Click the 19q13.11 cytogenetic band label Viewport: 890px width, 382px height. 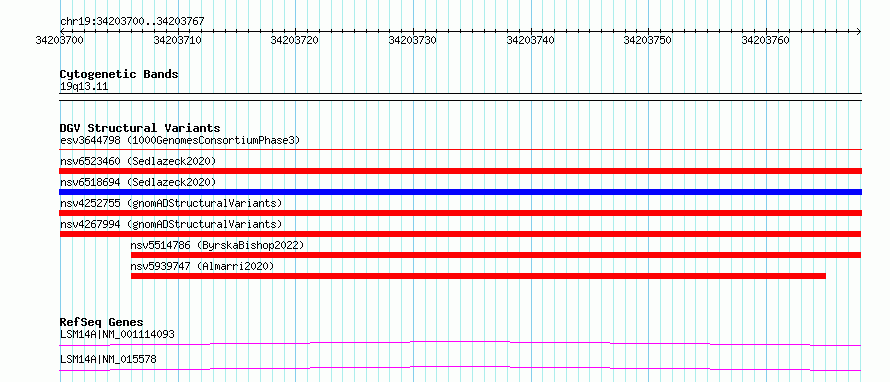tap(84, 87)
